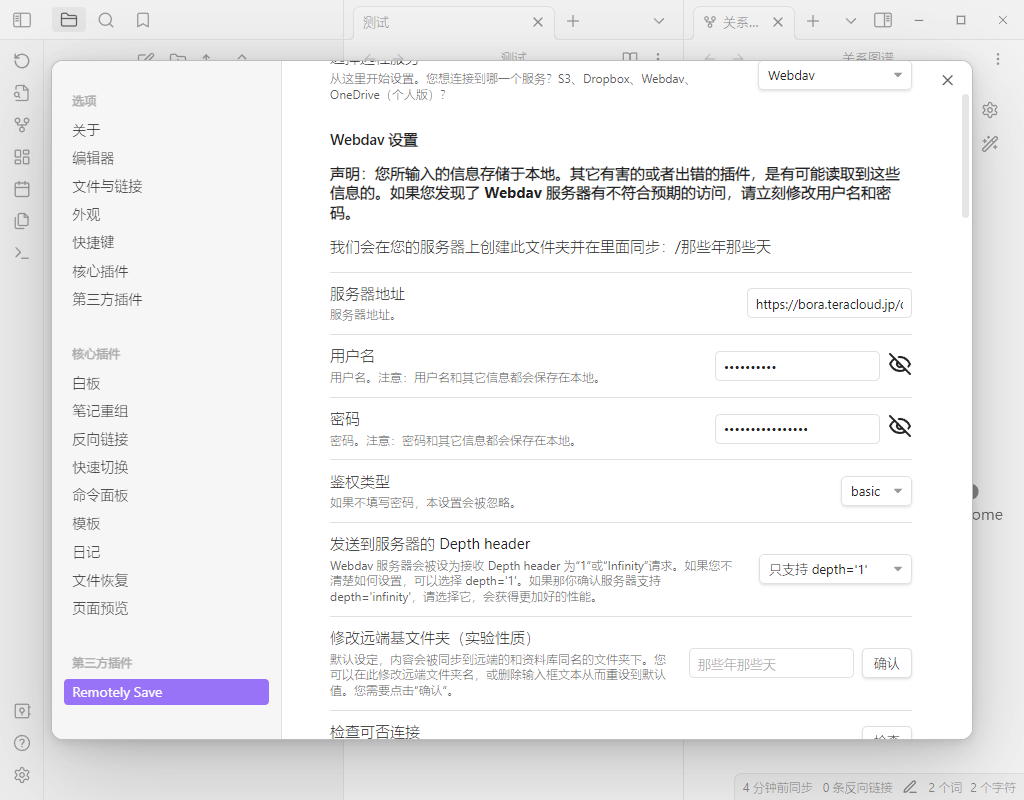Open command palette ribbon icon

click(x=22, y=253)
